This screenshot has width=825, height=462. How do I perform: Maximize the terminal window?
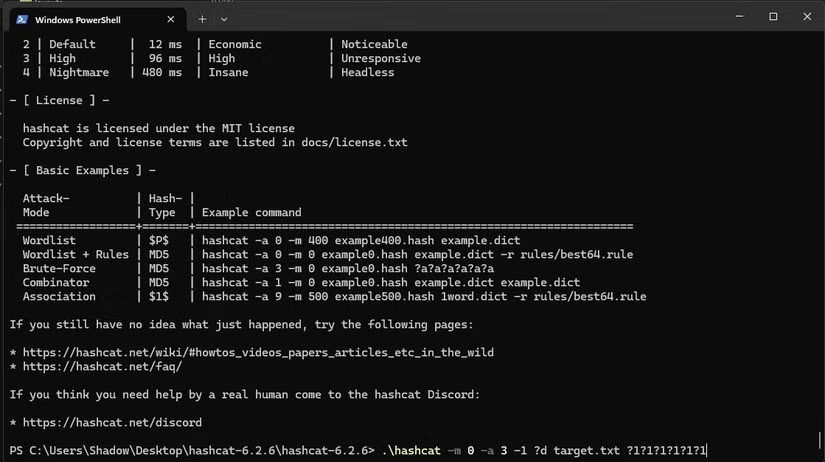pyautogui.click(x=773, y=17)
